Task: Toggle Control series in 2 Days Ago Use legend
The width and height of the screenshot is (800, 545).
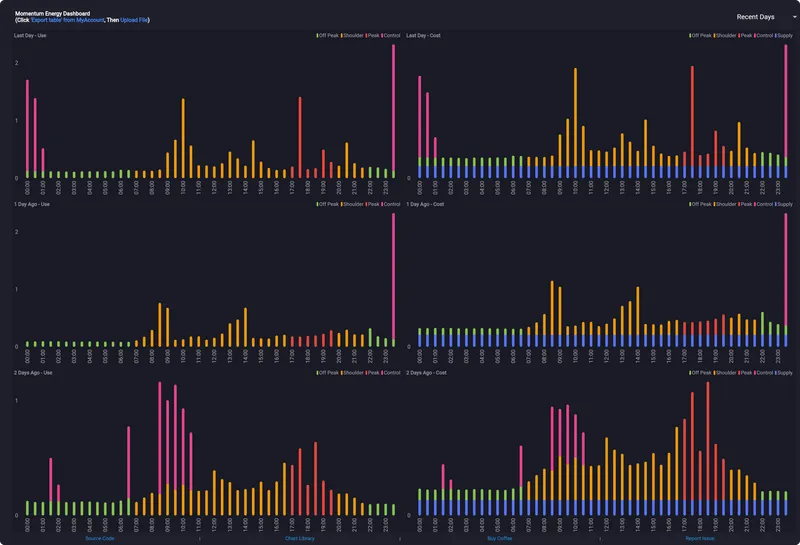Action: [x=392, y=372]
